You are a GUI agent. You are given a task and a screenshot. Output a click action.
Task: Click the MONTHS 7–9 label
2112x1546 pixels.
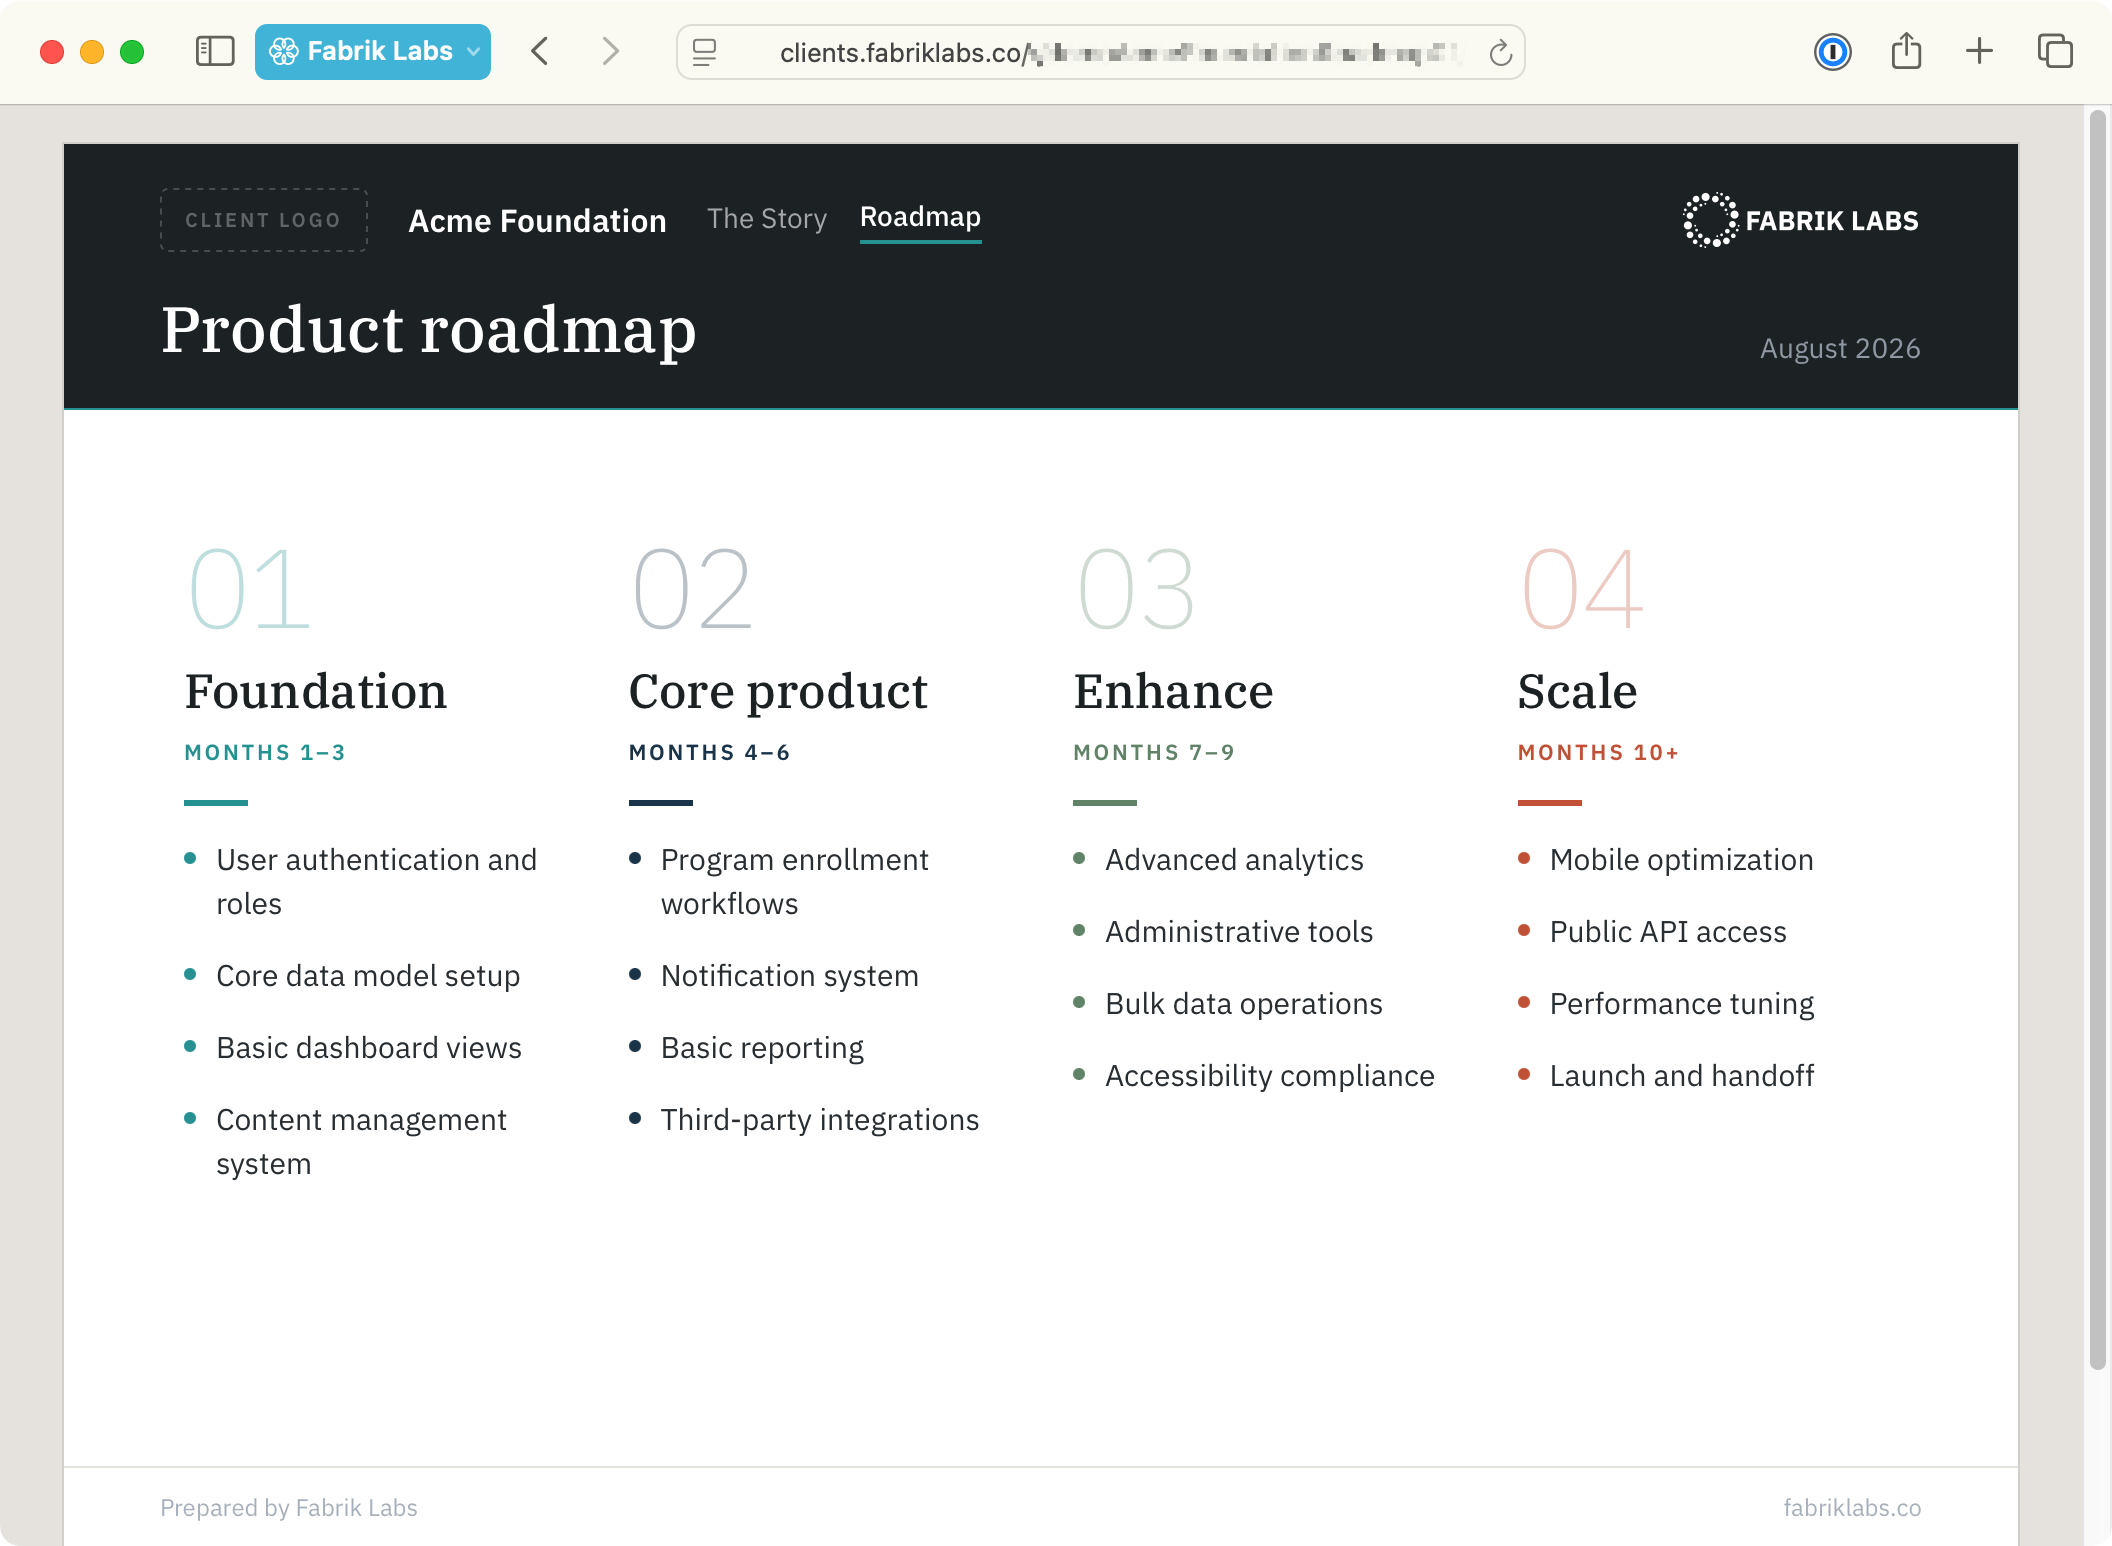coord(1154,753)
